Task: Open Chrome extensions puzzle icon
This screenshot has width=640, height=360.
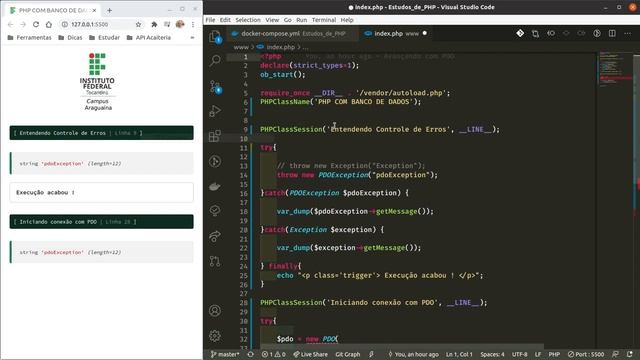Action: tap(154, 24)
